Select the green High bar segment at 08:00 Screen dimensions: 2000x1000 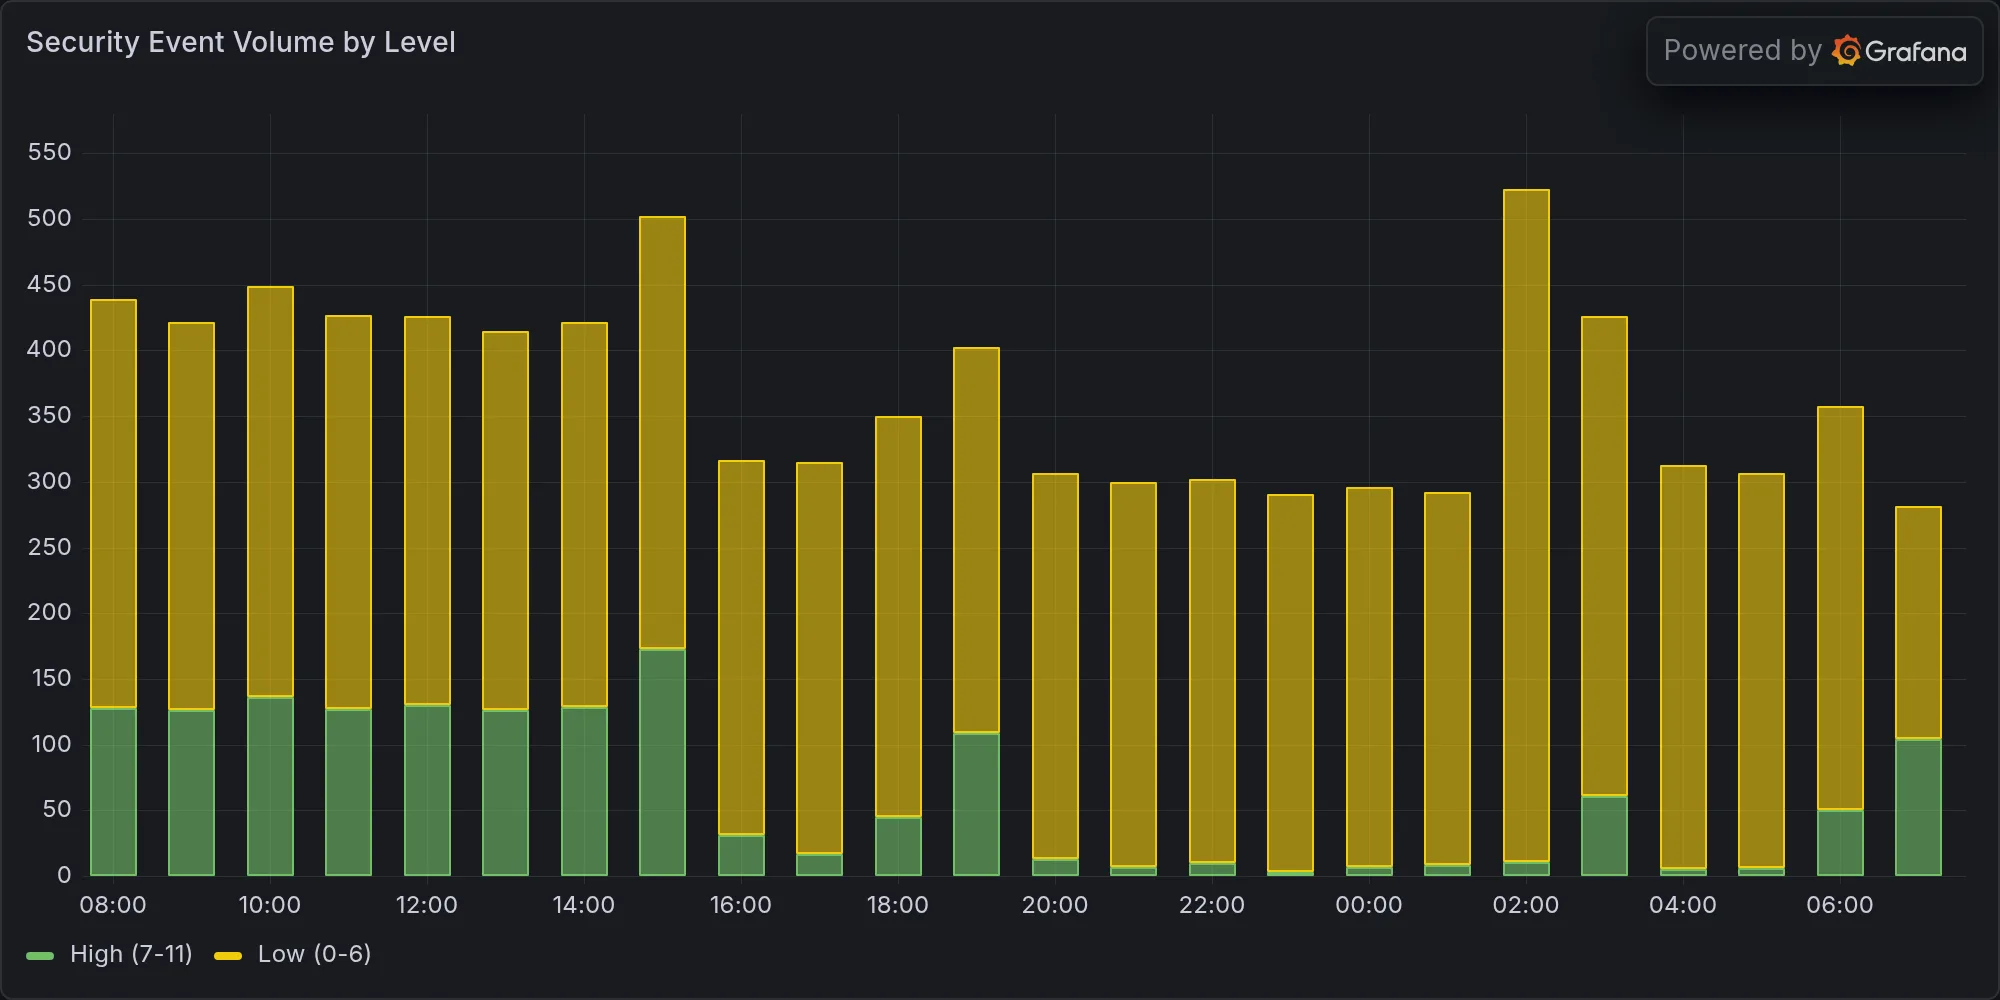click(113, 791)
